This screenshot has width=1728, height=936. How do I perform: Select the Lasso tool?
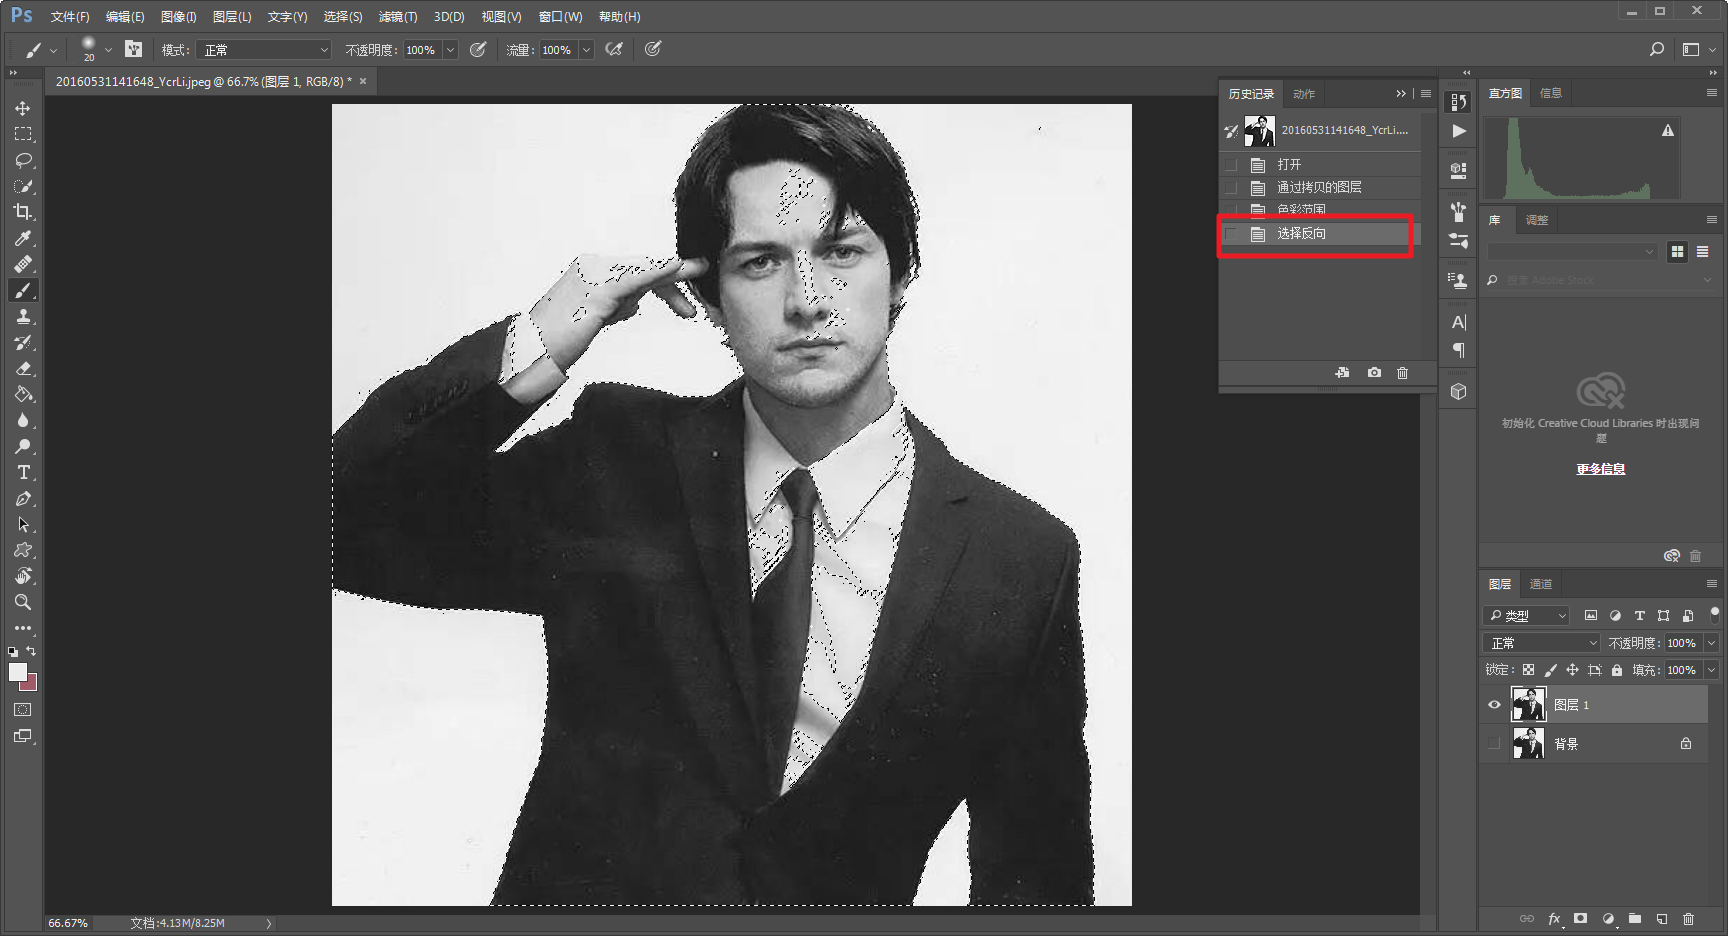click(23, 160)
